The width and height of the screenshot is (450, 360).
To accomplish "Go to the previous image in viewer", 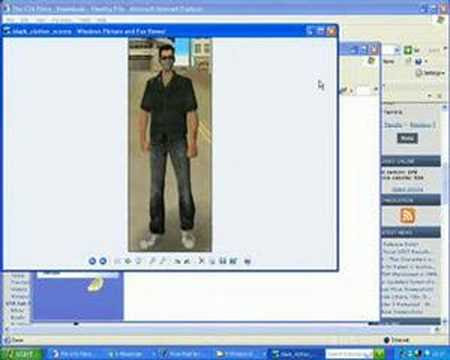I will (92, 261).
